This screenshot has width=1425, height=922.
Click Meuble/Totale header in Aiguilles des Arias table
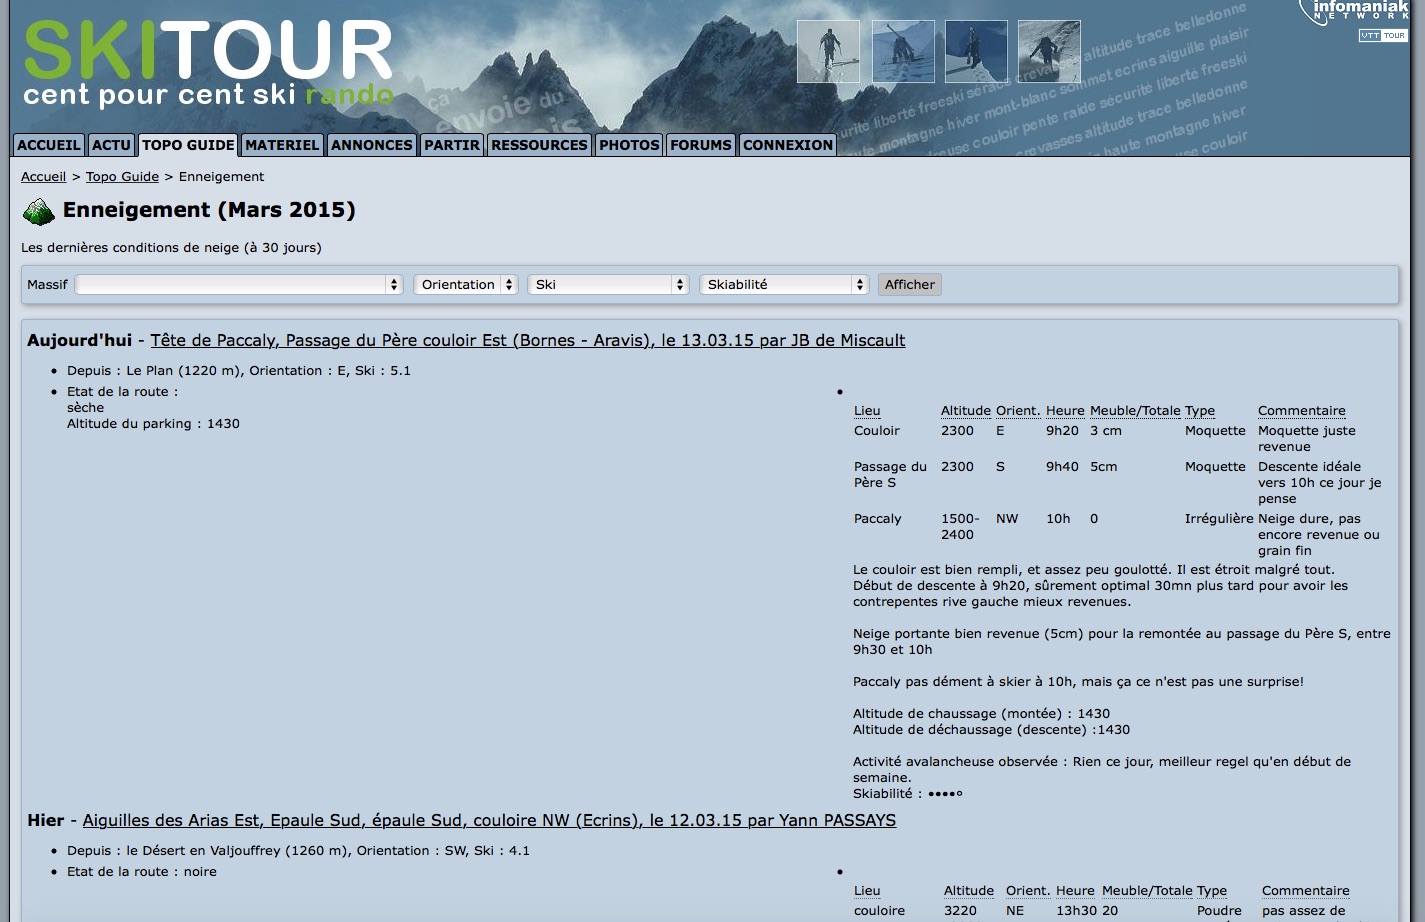1147,891
